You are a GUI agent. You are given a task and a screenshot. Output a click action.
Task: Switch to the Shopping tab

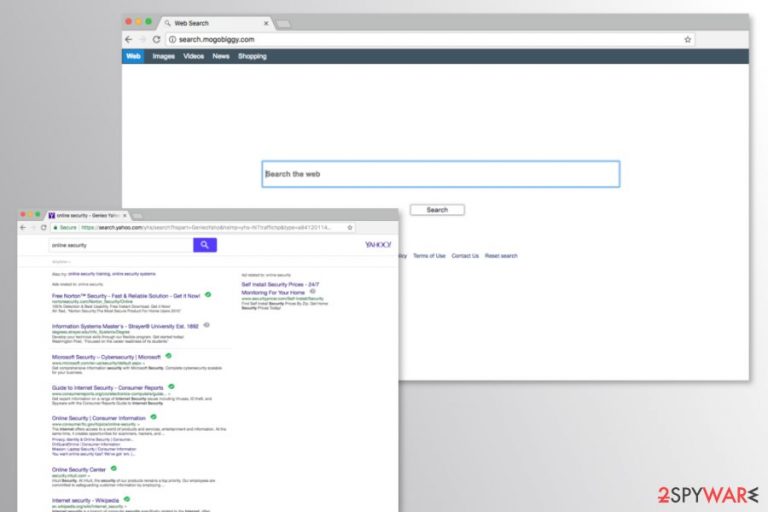coord(252,56)
